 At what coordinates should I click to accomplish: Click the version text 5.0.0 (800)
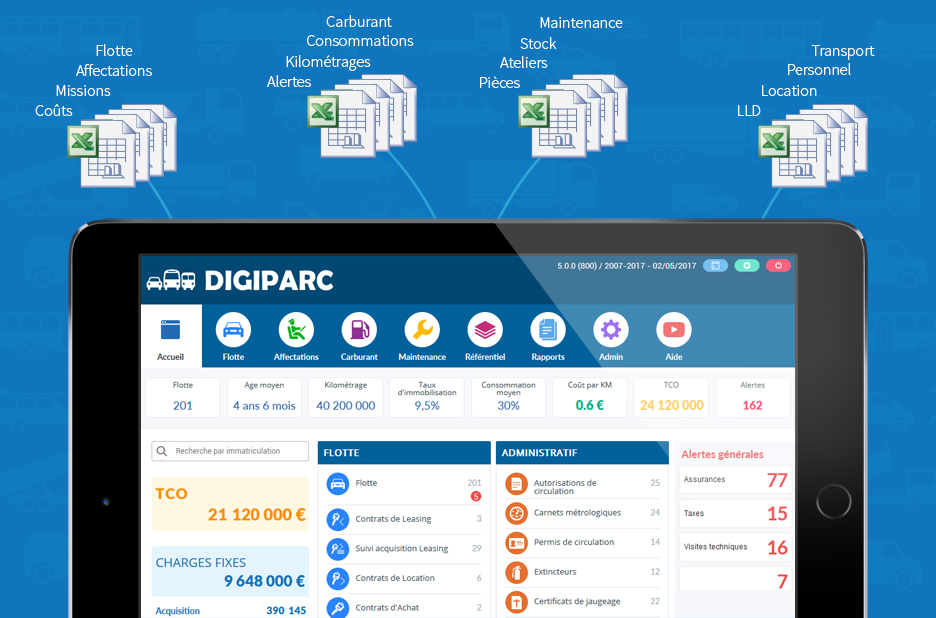(x=577, y=266)
